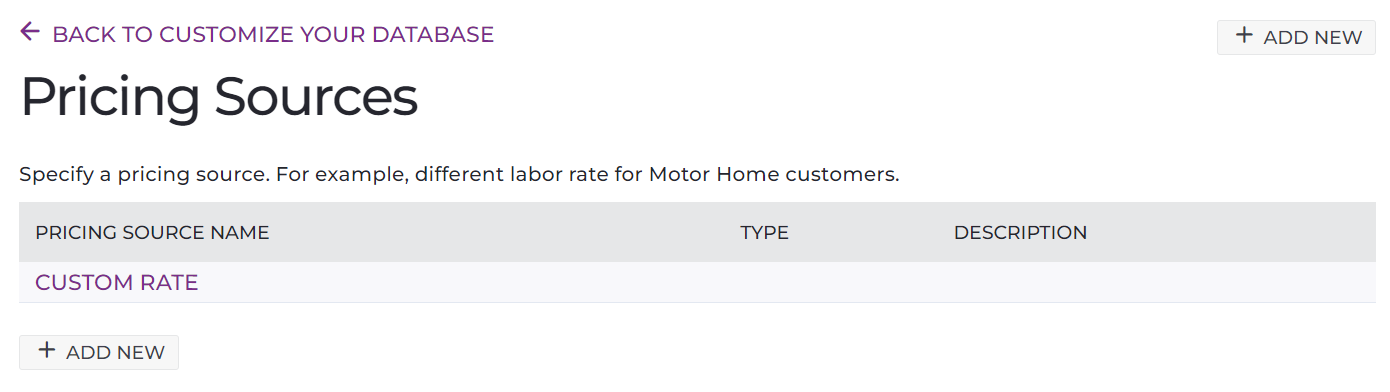This screenshot has height=392, width=1390.
Task: Select the Pricing Sources page heading
Action: click(219, 98)
